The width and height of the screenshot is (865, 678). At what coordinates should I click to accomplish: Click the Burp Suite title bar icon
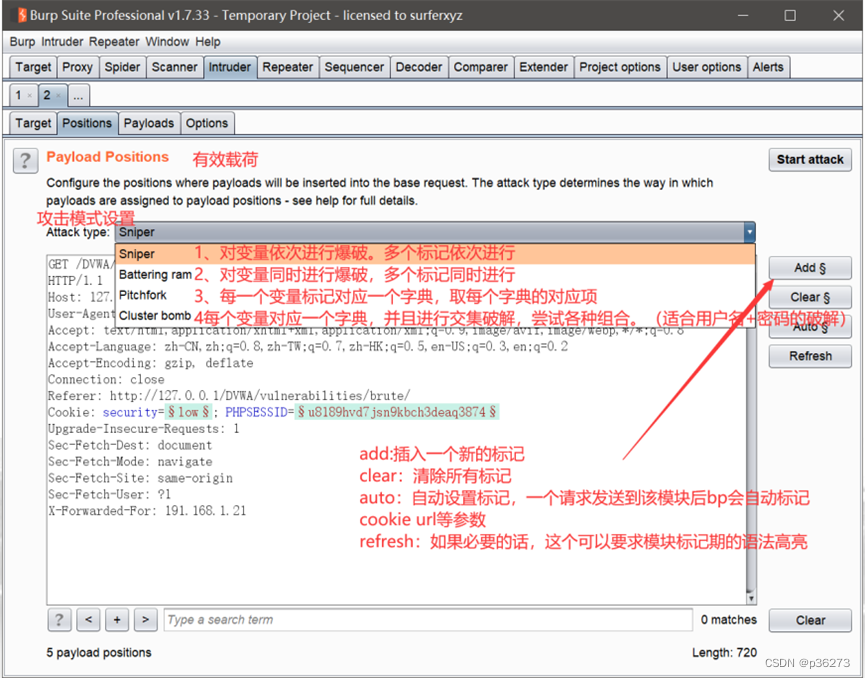click(22, 15)
